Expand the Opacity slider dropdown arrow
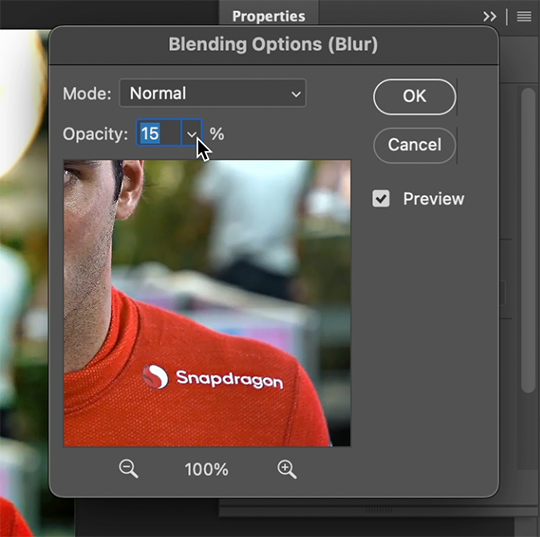540x537 pixels. coord(192,133)
